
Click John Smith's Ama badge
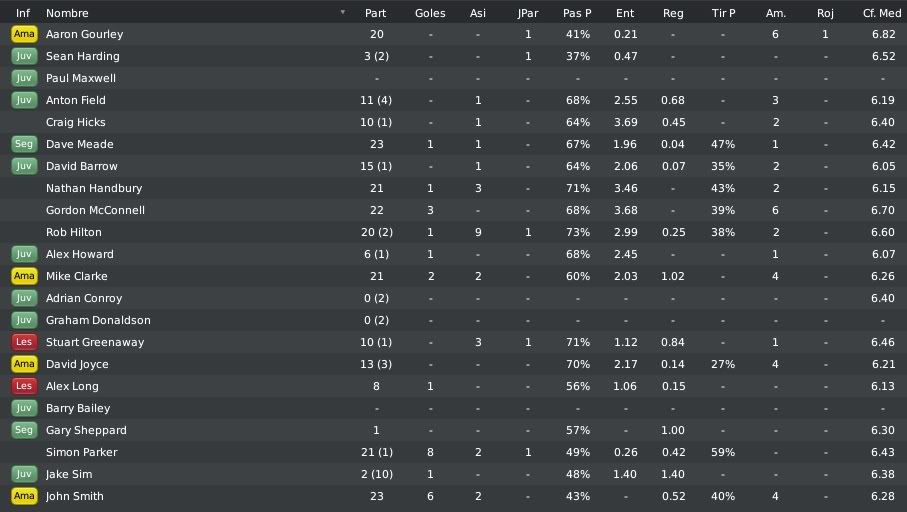tap(24, 496)
